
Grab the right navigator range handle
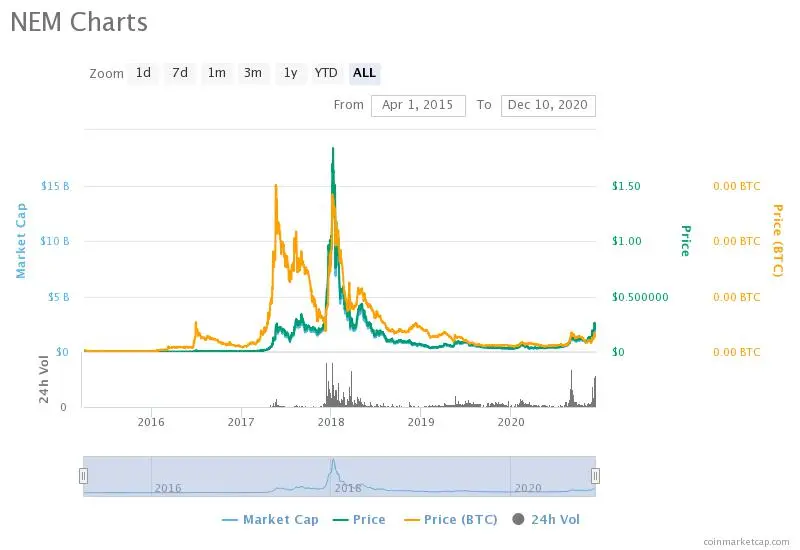(595, 476)
